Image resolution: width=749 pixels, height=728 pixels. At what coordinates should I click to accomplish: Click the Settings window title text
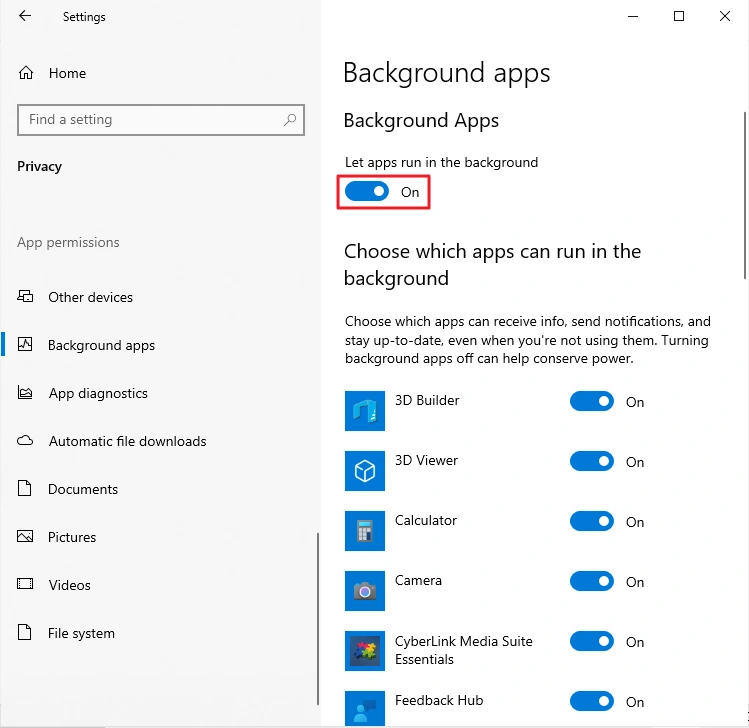[x=84, y=17]
